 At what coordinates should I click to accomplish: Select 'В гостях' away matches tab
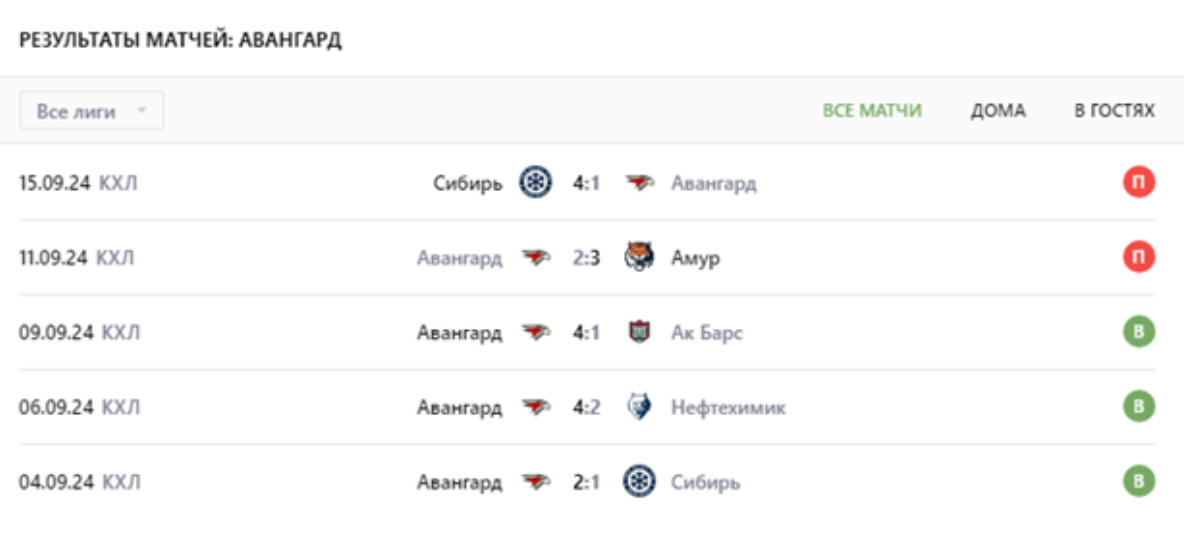point(1114,111)
